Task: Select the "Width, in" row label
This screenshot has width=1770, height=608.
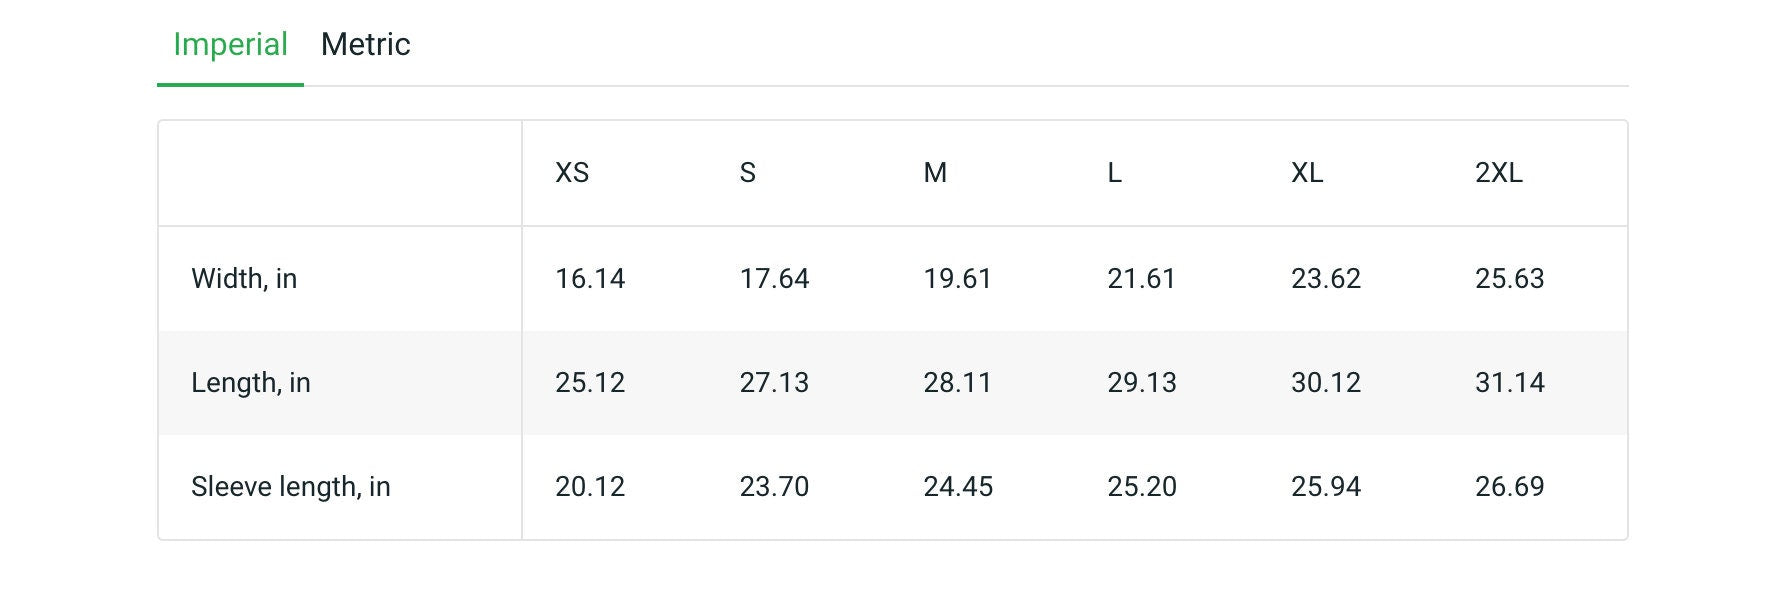Action: tap(244, 279)
